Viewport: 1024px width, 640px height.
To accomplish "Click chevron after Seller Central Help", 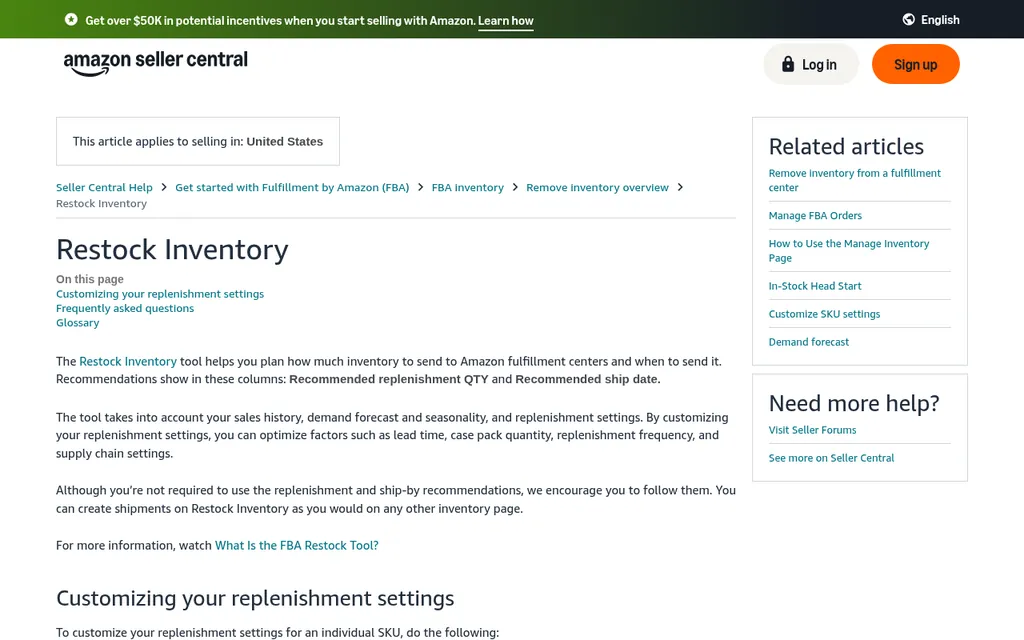I will 164,187.
